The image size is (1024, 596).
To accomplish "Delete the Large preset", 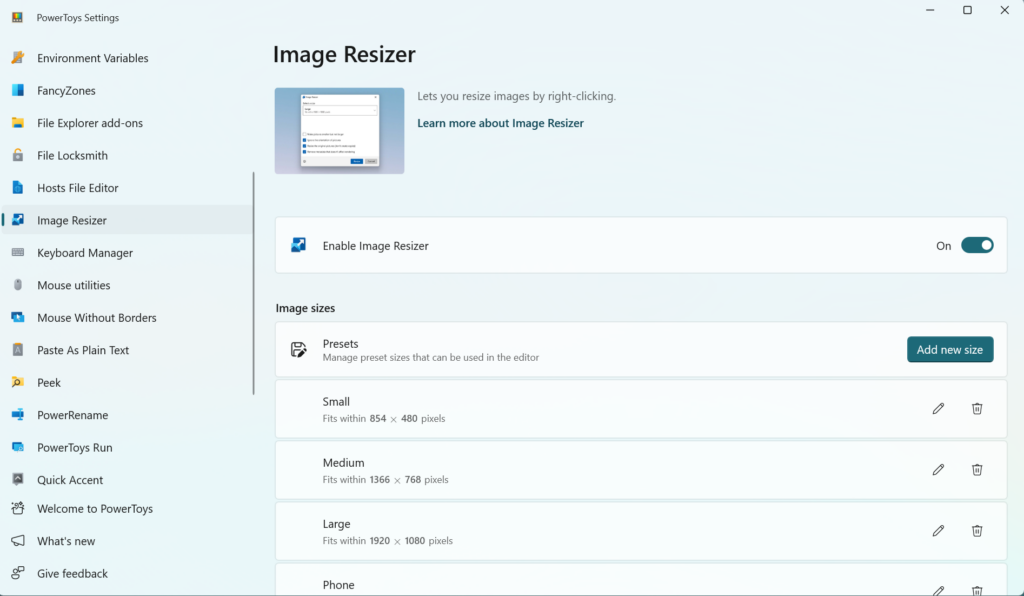I will pyautogui.click(x=977, y=530).
